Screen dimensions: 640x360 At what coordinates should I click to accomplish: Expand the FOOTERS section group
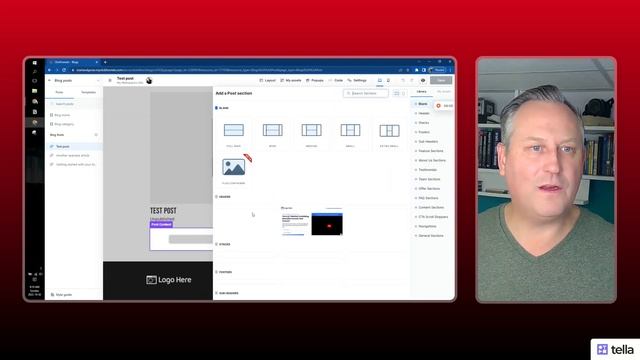[224, 272]
